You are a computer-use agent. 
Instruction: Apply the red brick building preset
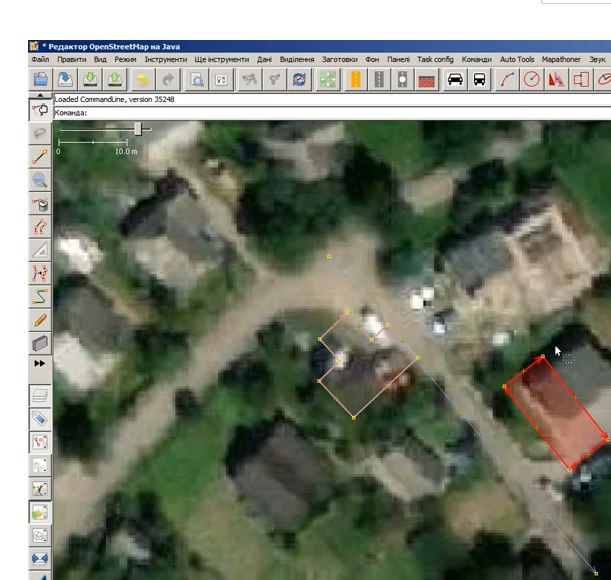pyautogui.click(x=426, y=80)
